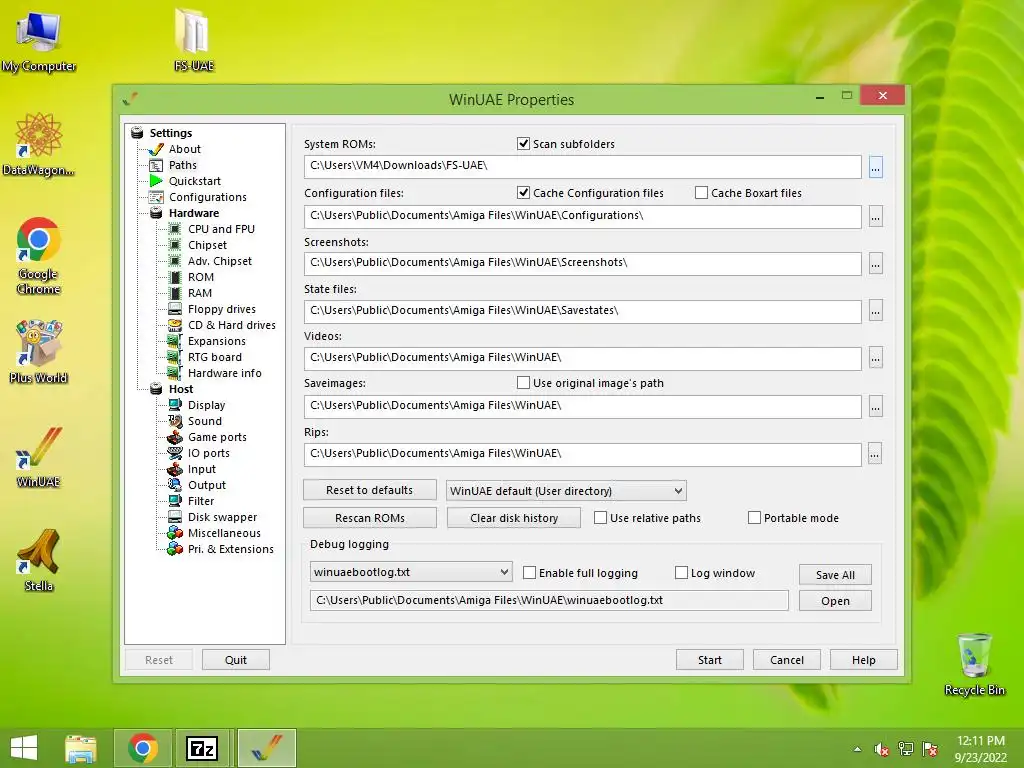Screen dimensions: 1024x768
Task: Enable Portable mode checkbox
Action: point(754,518)
